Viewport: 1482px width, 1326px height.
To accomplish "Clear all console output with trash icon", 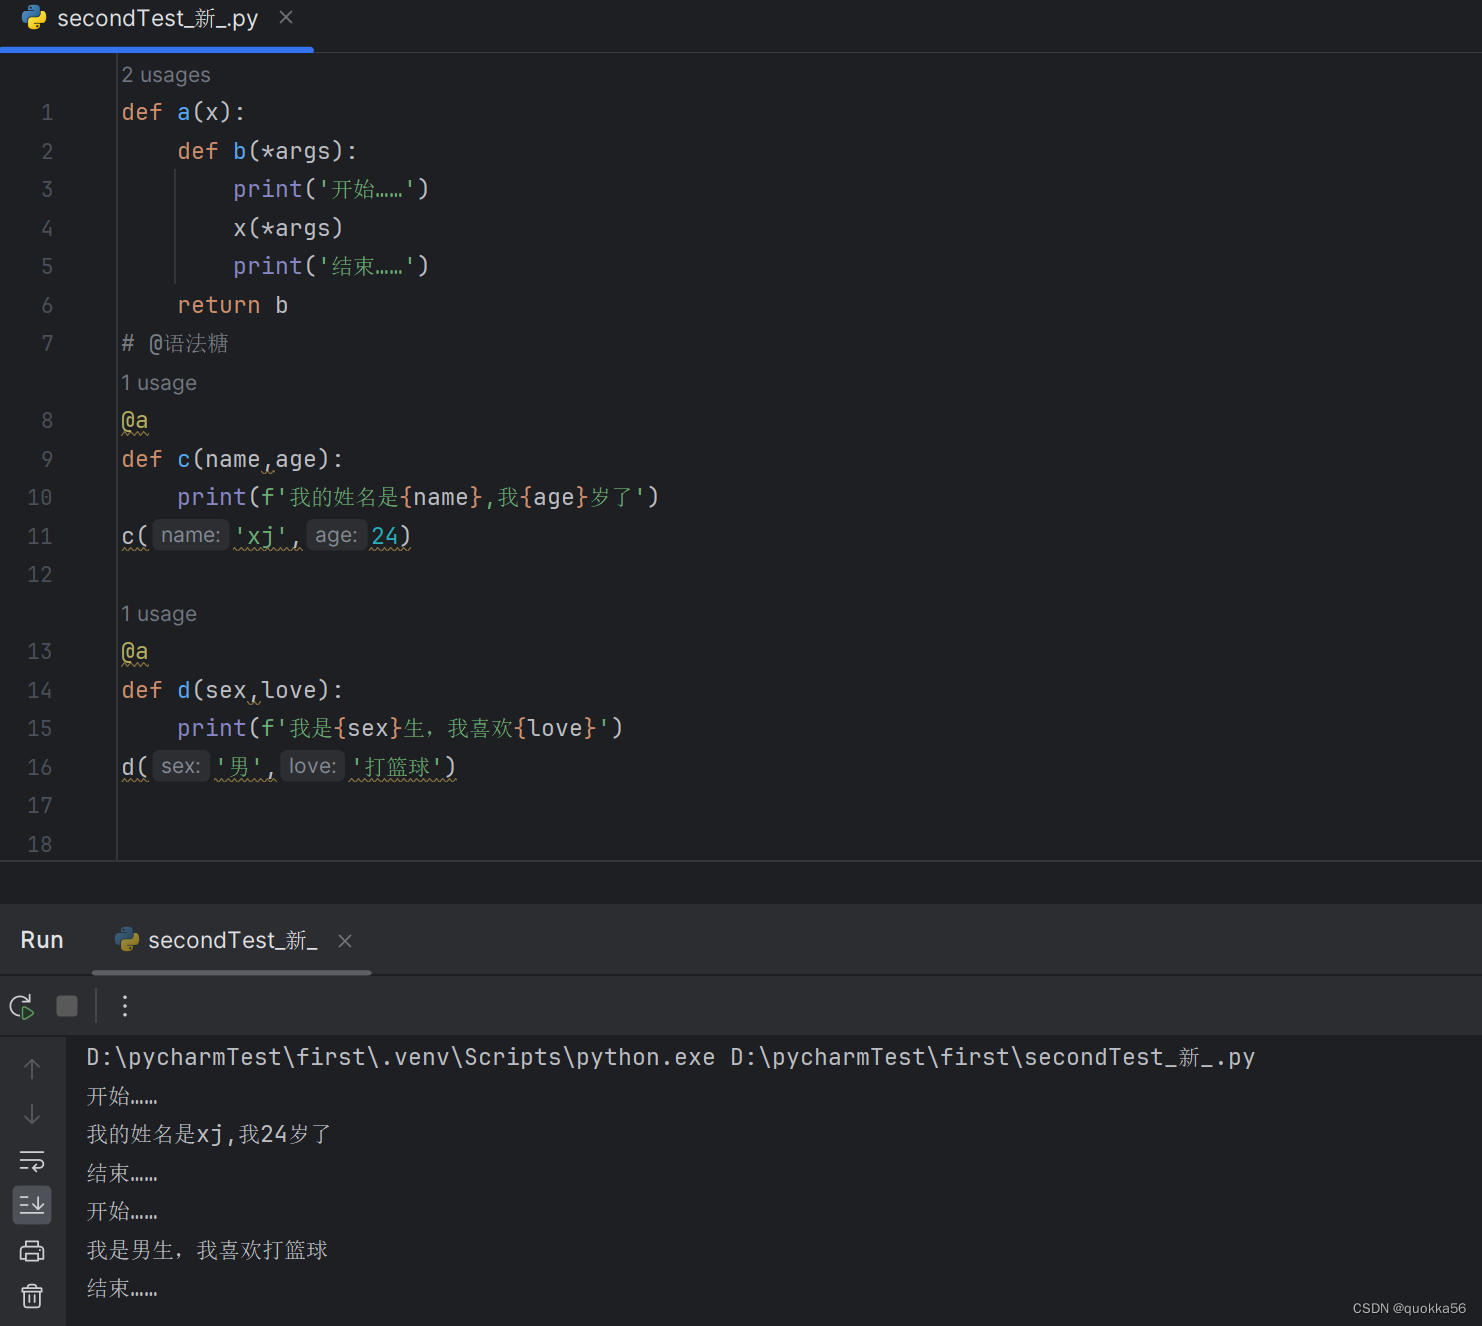I will (32, 1296).
